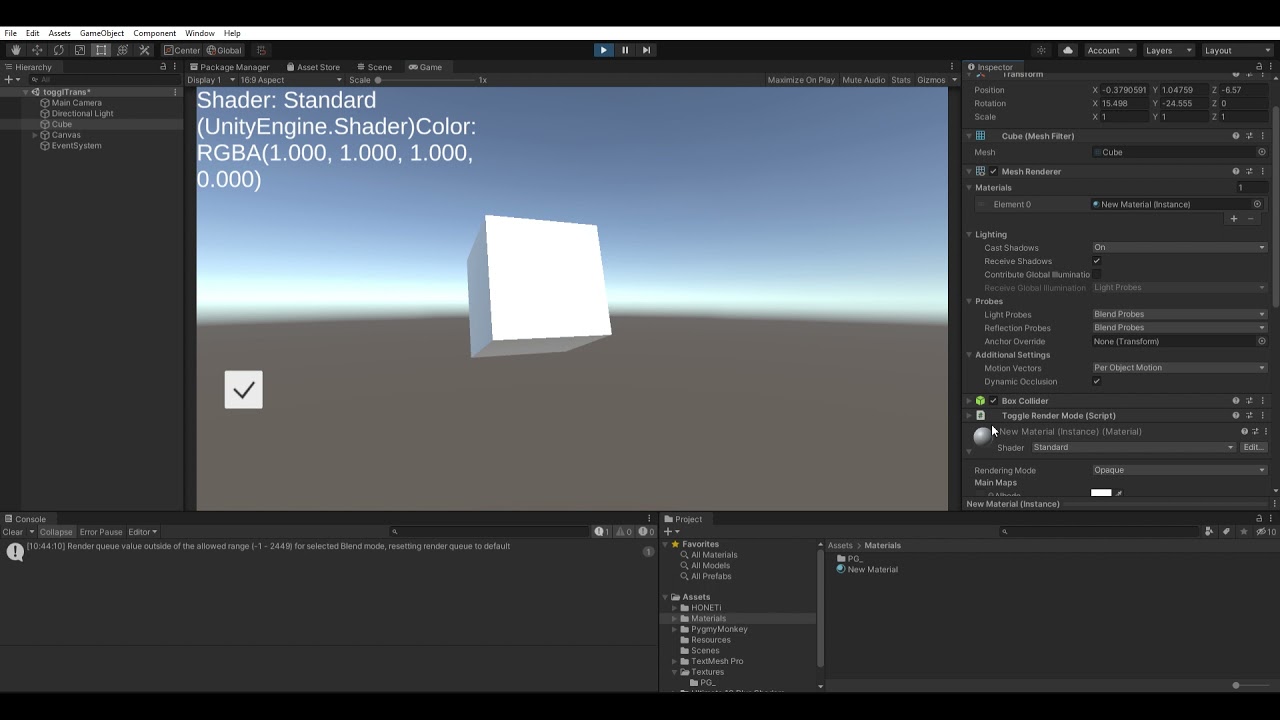1280x720 pixels.
Task: Click the Collapse button in the Console
Action: 56,531
